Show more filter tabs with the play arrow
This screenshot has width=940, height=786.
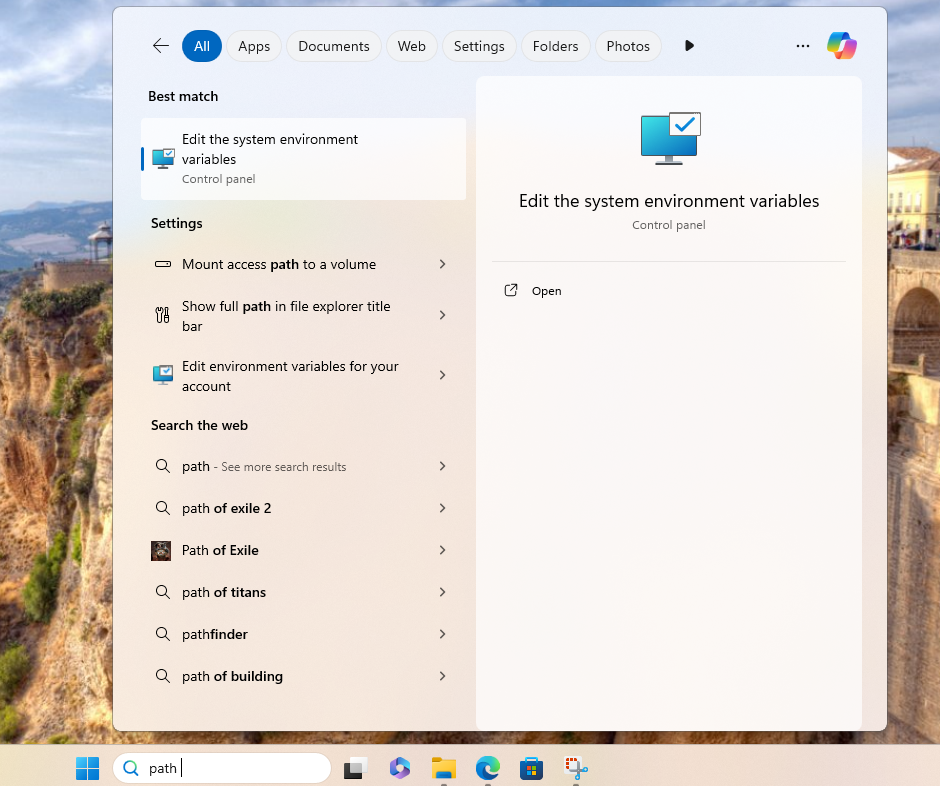tap(689, 46)
